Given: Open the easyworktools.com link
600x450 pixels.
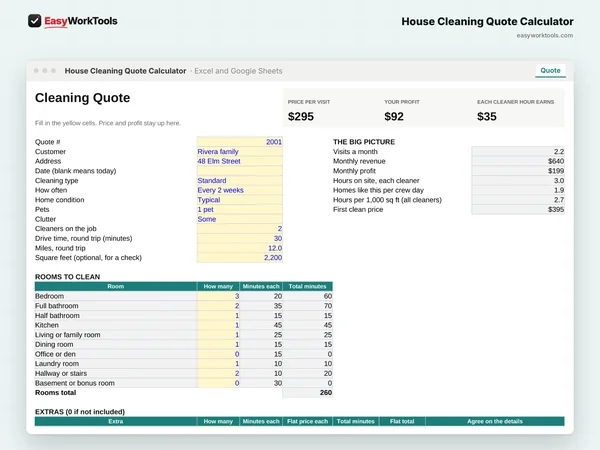Looking at the screenshot, I should coord(545,36).
